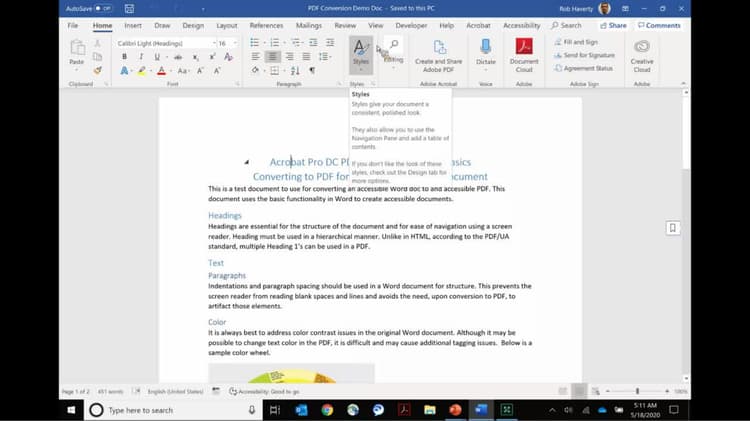The image size is (750, 421).
Task: Switch to References tab
Action: (266, 25)
